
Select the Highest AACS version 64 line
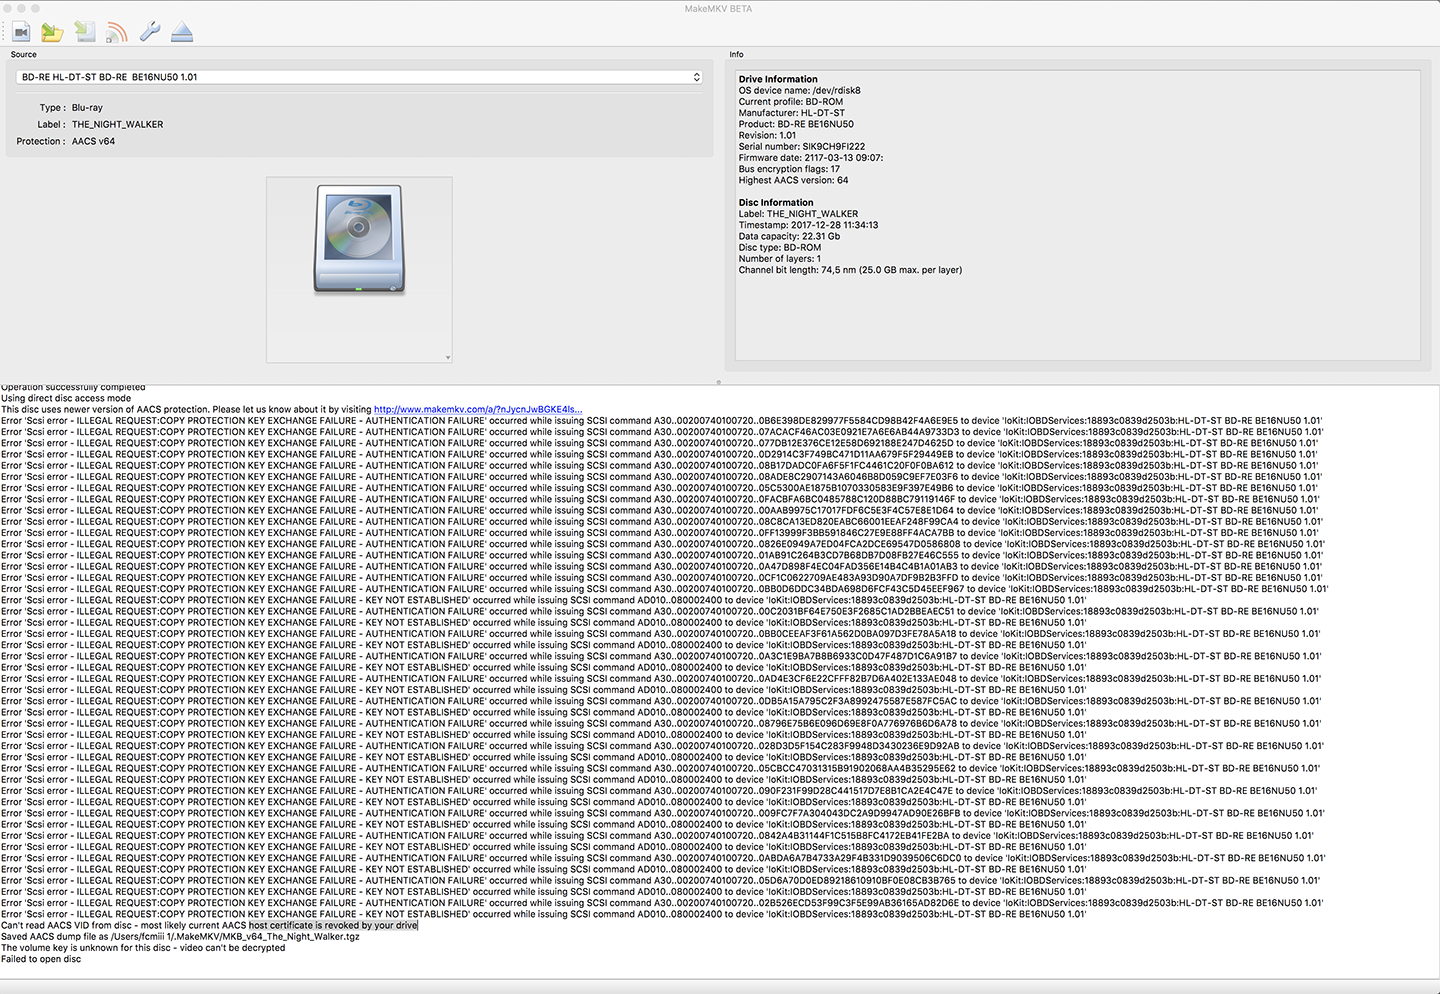[x=793, y=181]
